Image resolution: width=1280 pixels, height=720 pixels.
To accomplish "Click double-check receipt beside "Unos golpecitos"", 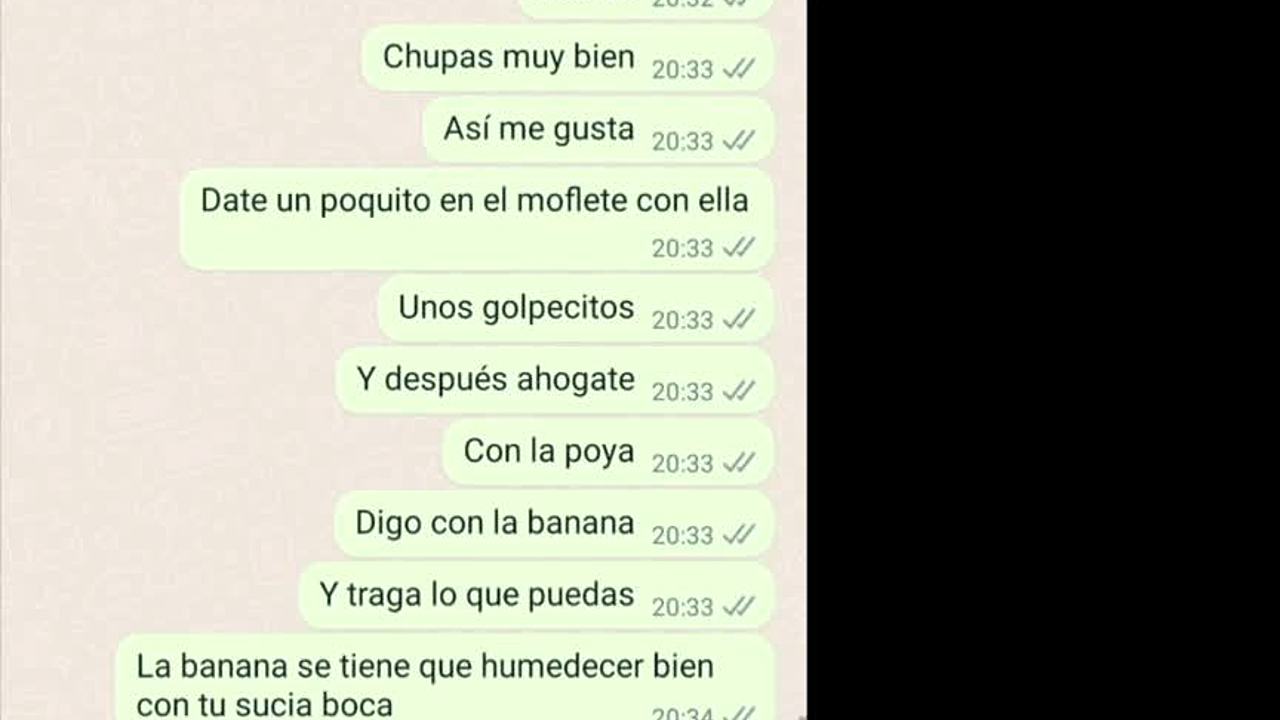I will (738, 319).
